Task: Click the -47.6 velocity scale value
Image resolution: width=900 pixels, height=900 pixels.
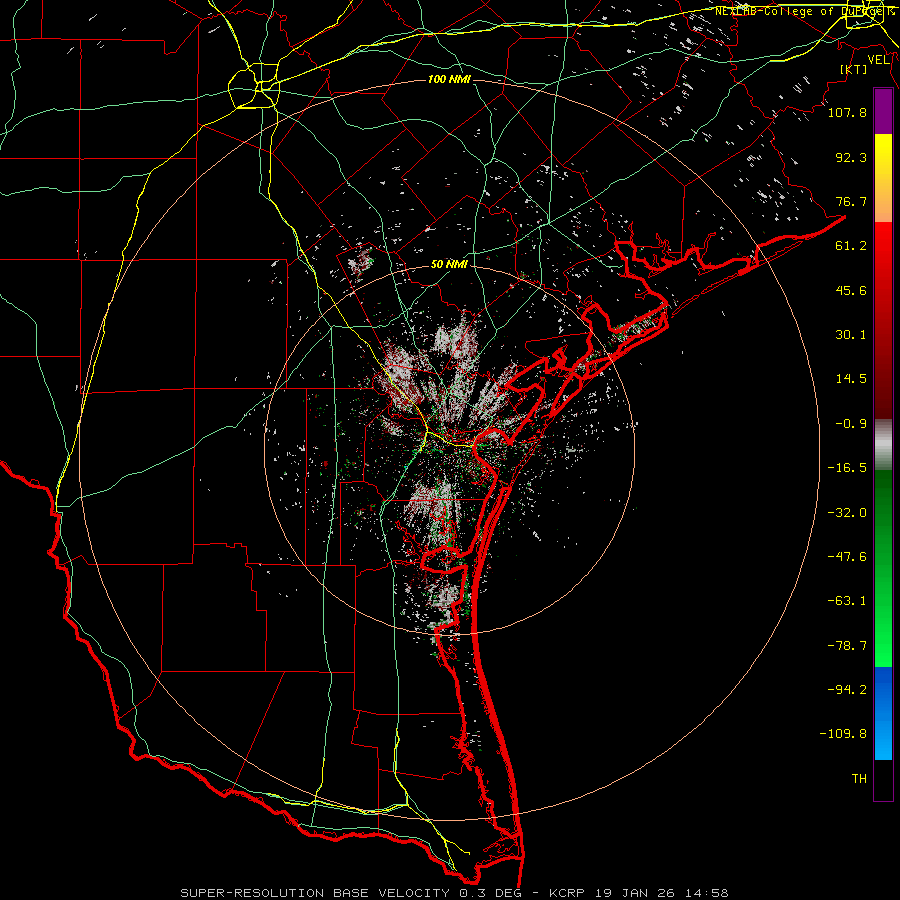Action: click(847, 557)
